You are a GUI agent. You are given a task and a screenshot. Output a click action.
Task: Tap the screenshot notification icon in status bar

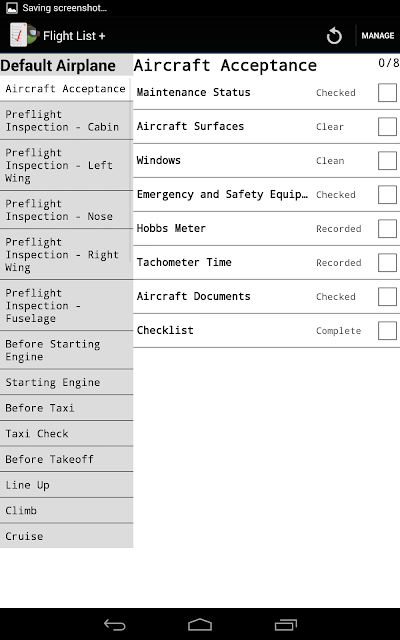[12, 7]
